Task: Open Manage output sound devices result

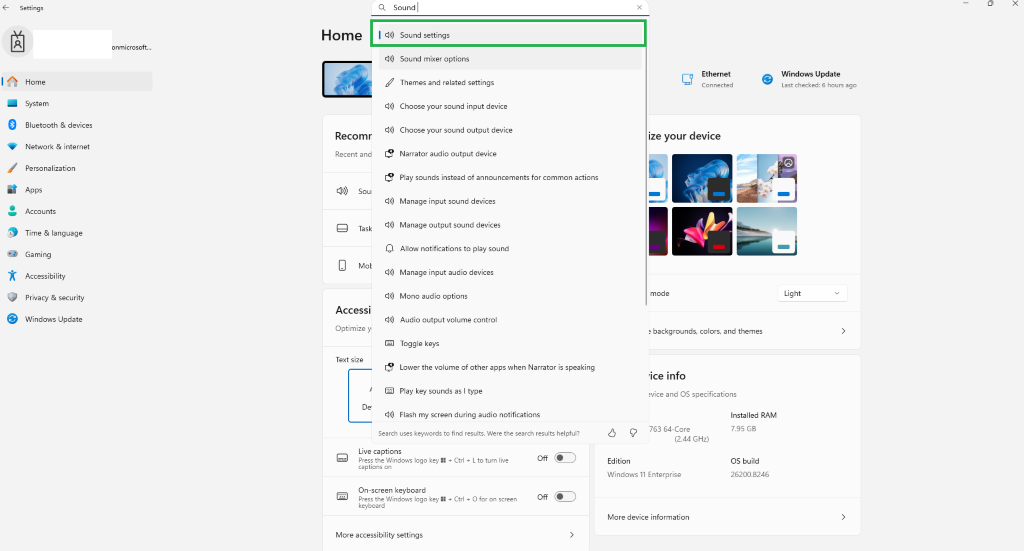Action: click(510, 225)
